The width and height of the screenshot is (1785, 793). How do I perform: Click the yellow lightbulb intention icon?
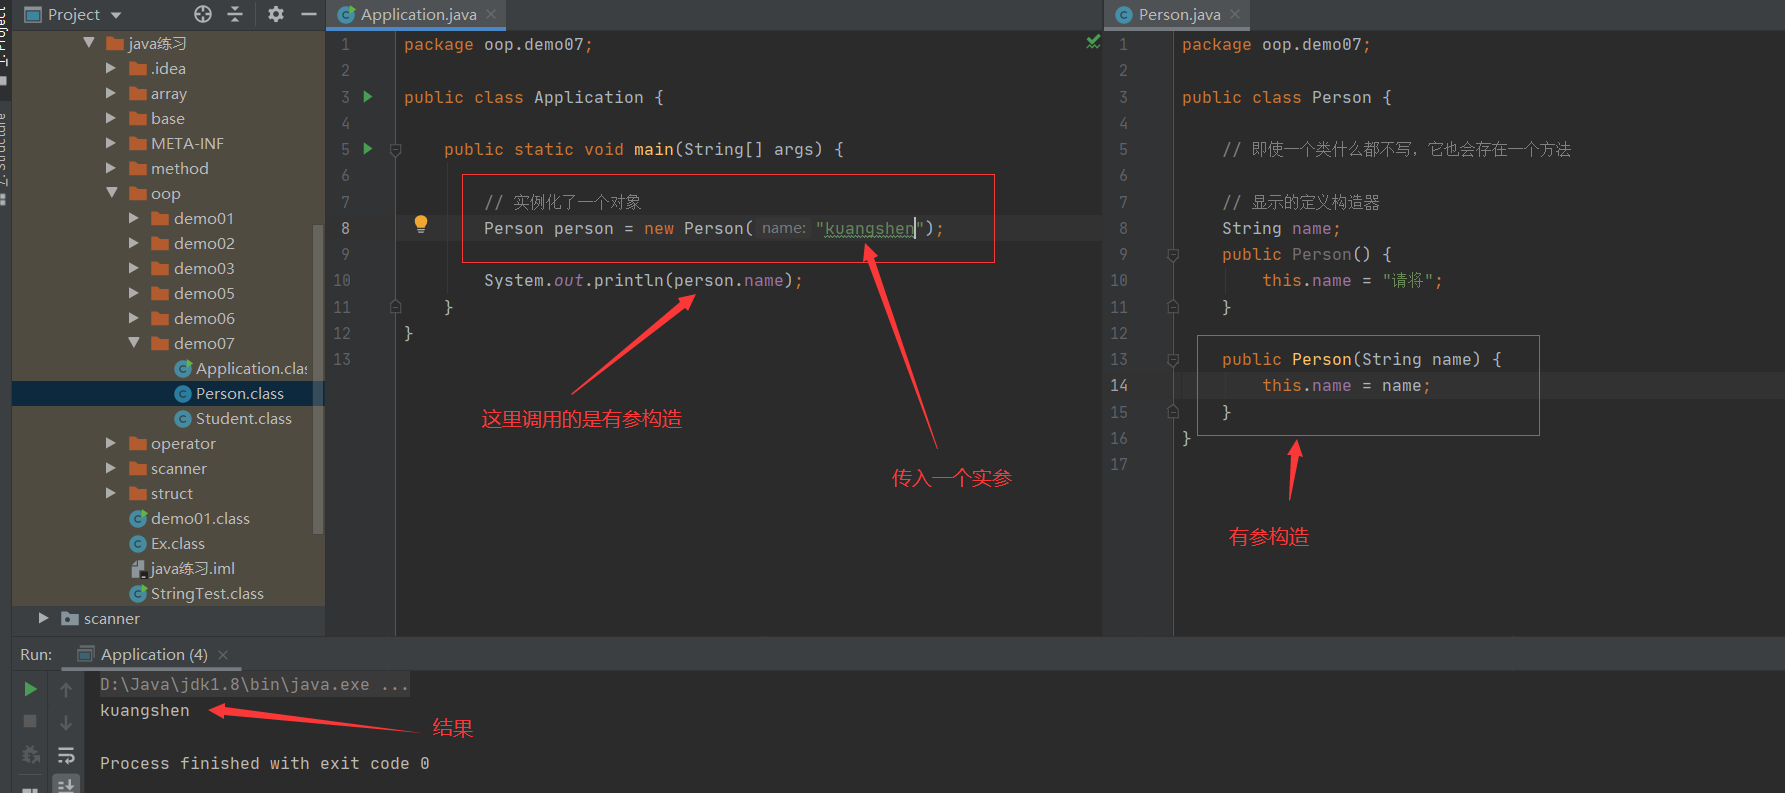(x=421, y=225)
